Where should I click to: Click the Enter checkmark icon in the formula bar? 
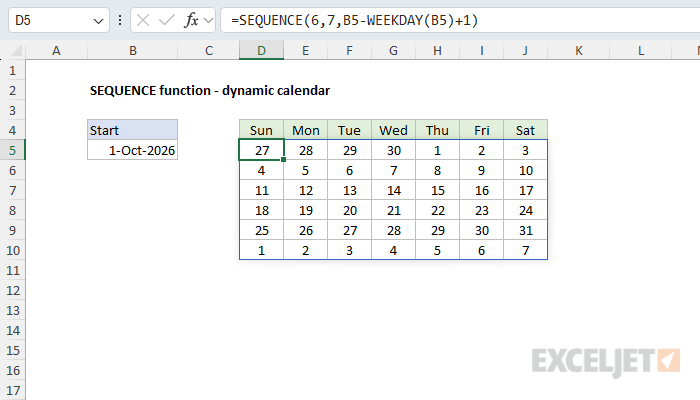tap(167, 20)
